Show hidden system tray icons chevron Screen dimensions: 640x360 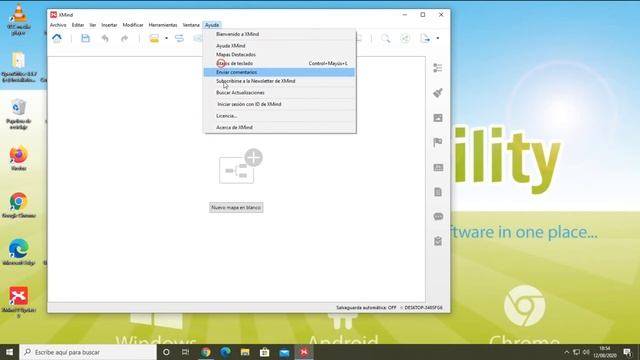pos(567,352)
